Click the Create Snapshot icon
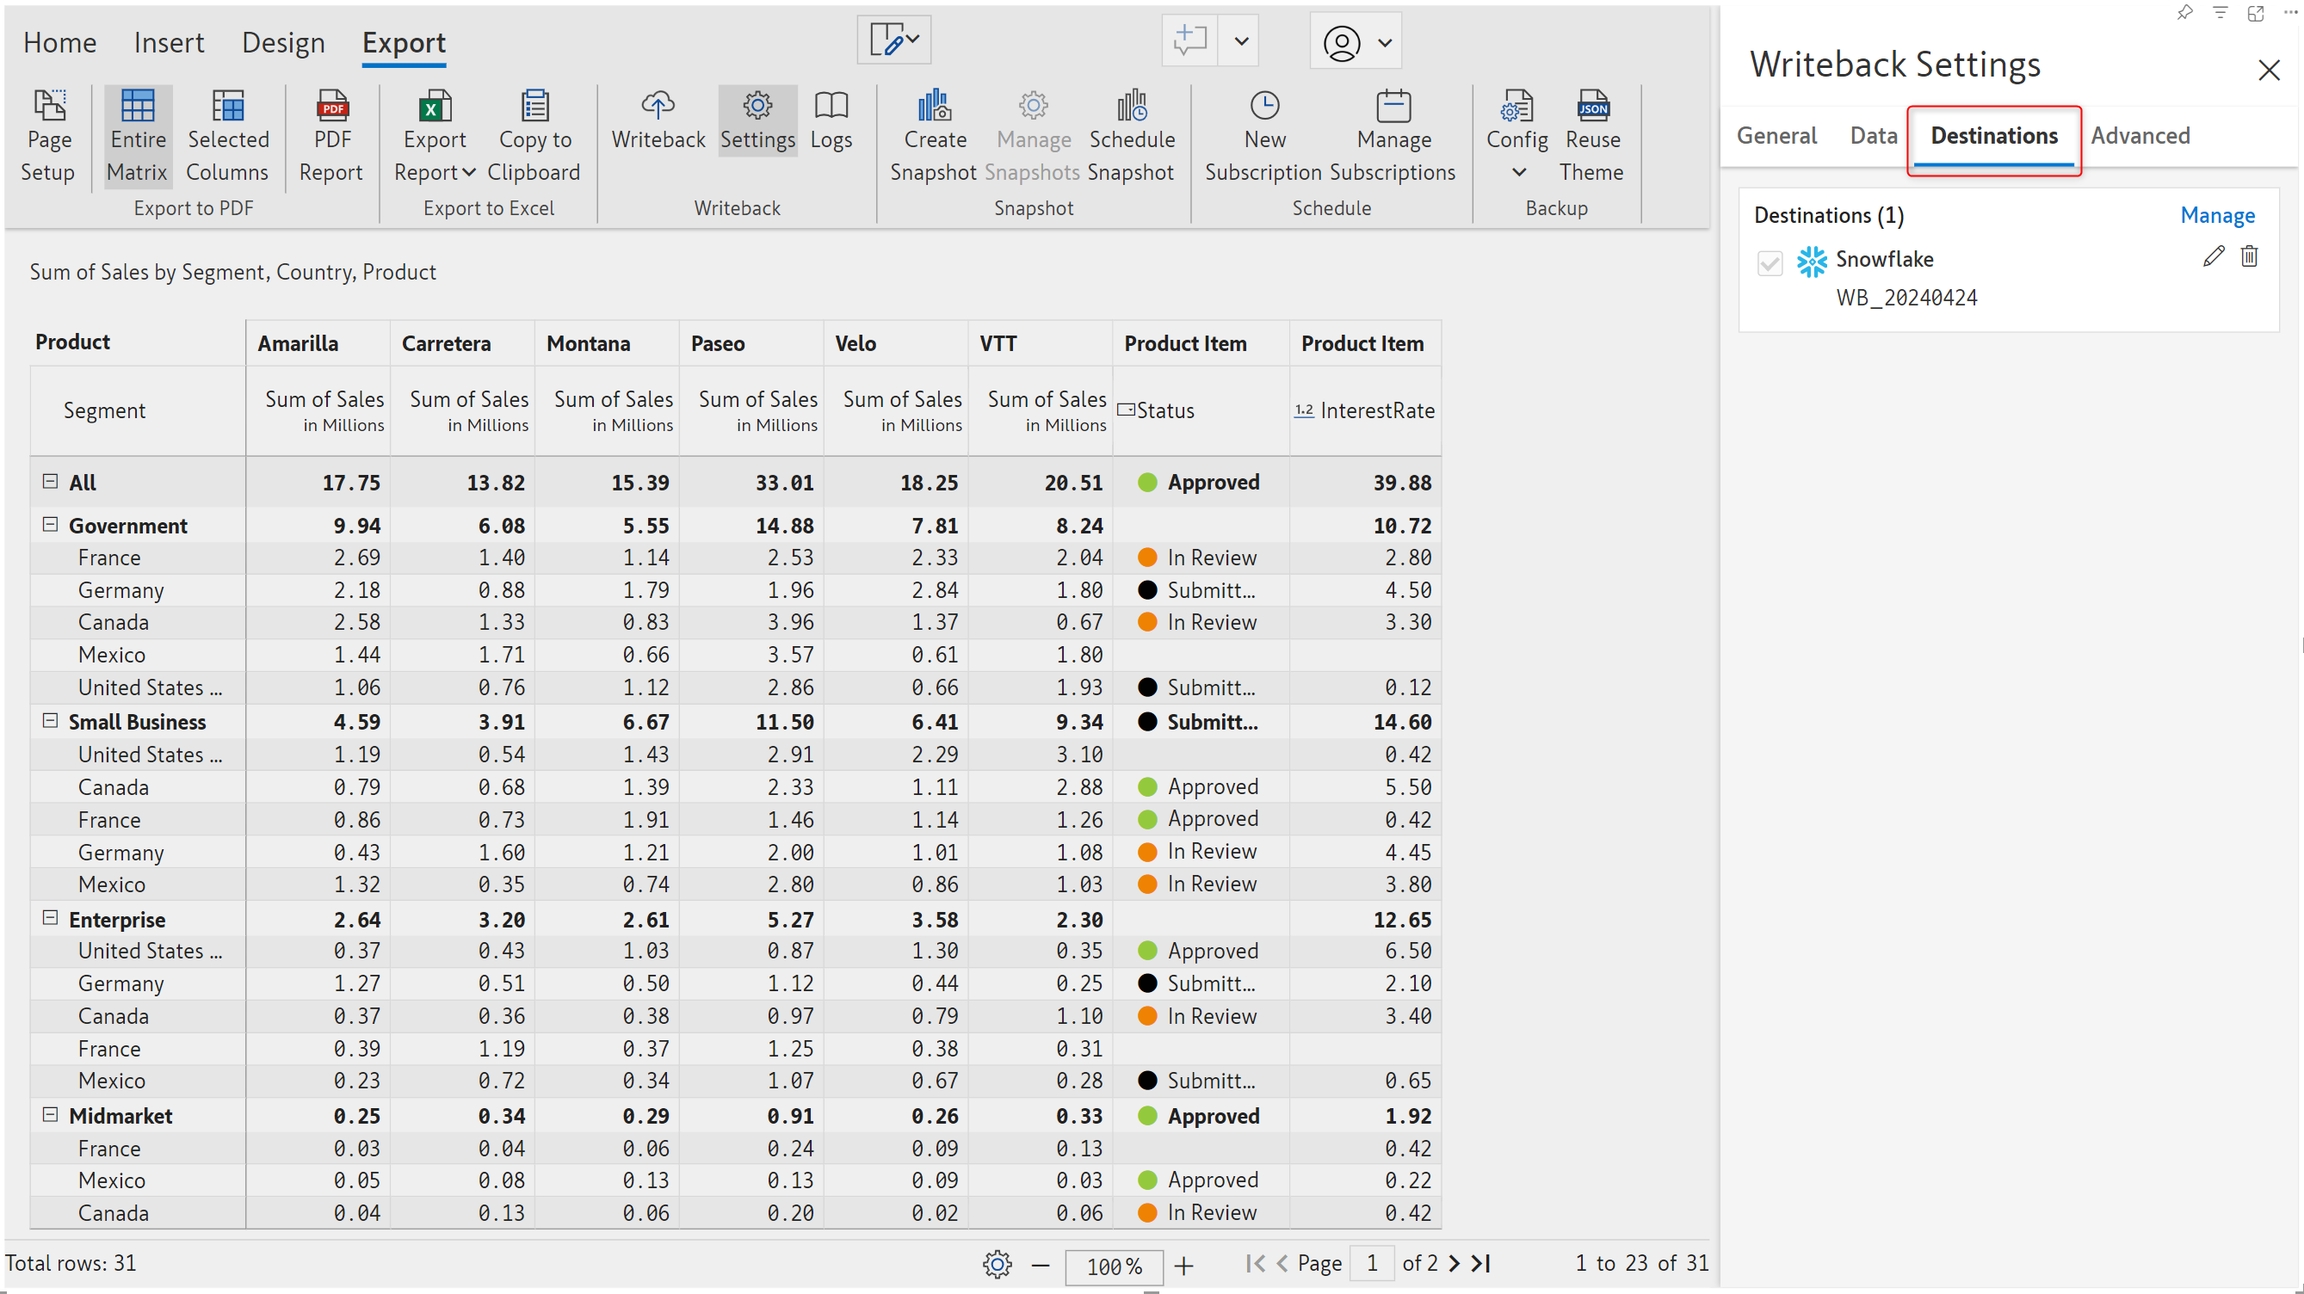 (933, 107)
